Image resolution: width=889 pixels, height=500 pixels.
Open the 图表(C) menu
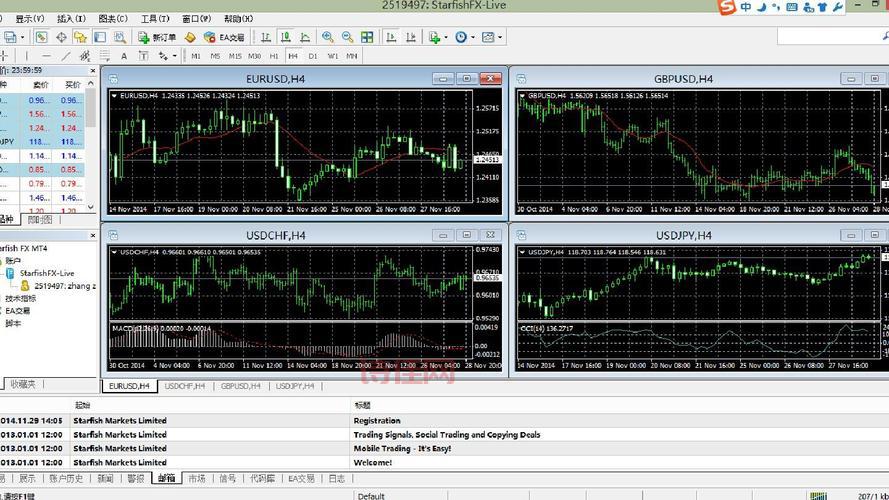pos(113,19)
